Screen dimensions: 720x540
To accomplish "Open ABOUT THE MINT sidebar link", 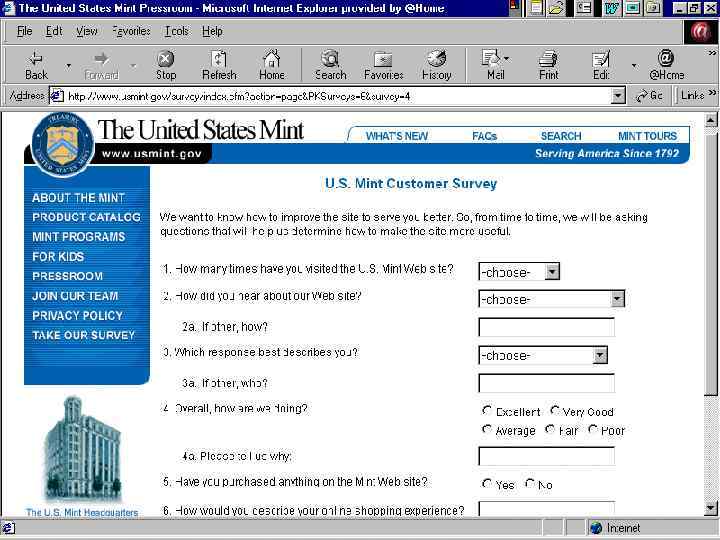I will pos(79,198).
